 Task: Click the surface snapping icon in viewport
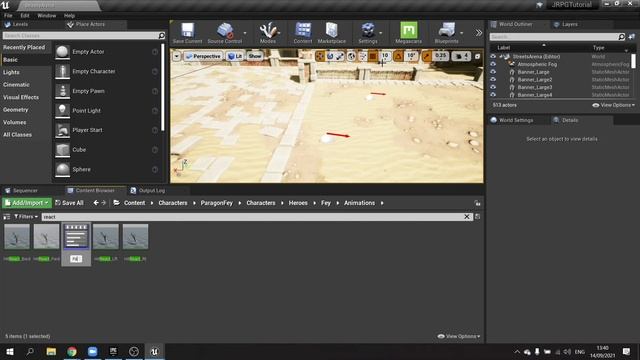point(362,56)
